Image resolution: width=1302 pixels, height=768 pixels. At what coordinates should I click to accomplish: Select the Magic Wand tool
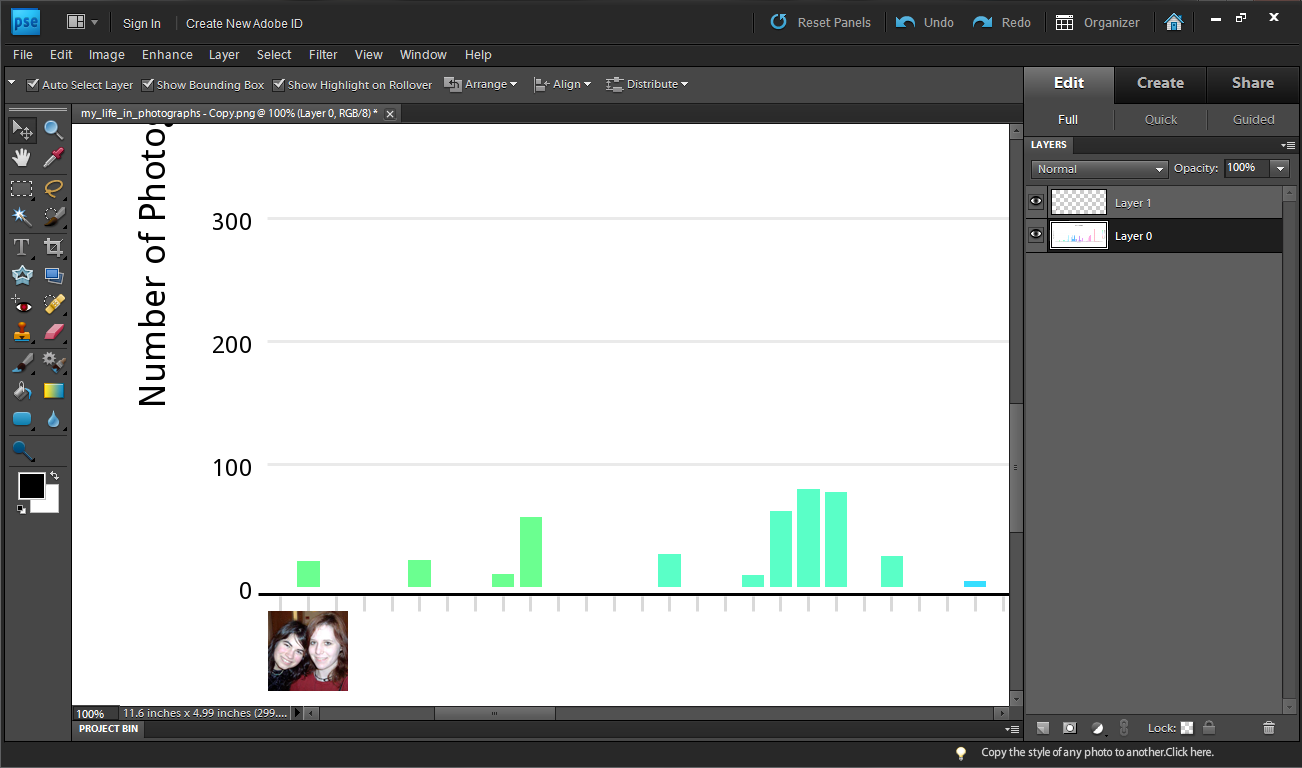(x=22, y=216)
